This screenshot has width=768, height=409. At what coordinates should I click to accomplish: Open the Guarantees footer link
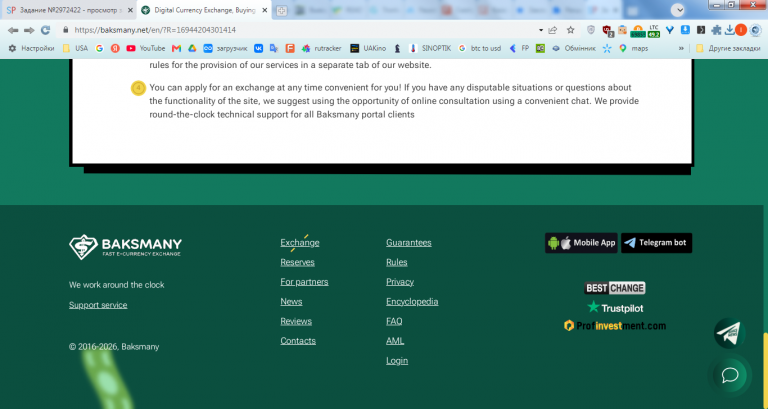click(x=408, y=242)
